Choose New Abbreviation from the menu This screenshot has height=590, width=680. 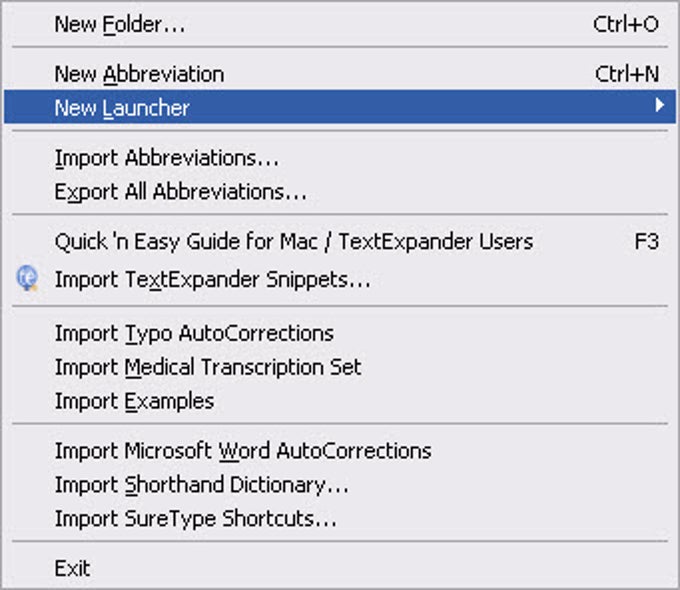click(x=139, y=74)
